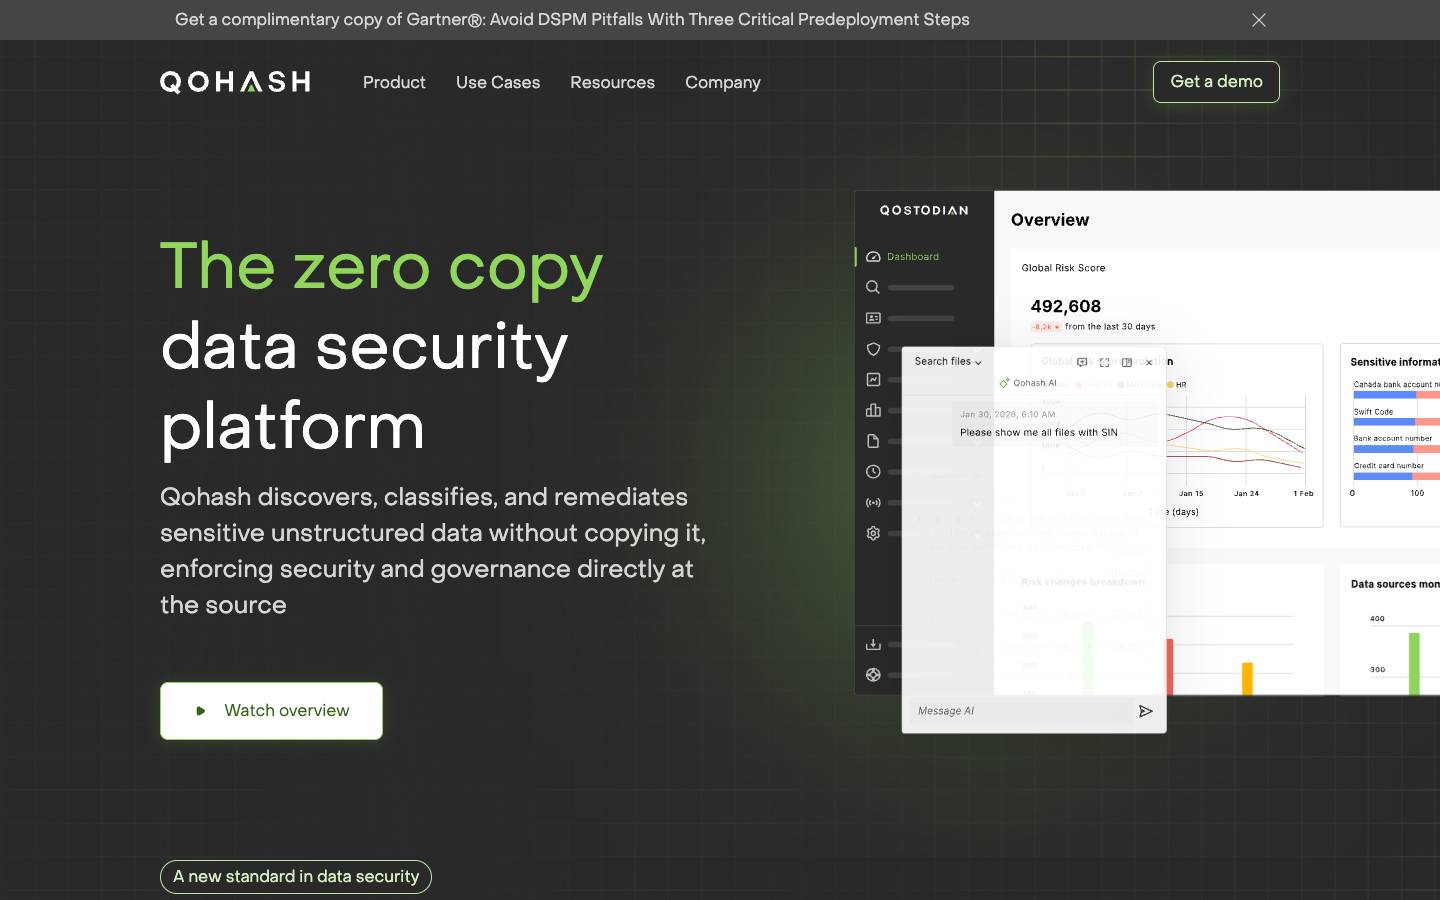Click the document file icon in sidebar
The height and width of the screenshot is (900, 1440).
[x=873, y=441]
